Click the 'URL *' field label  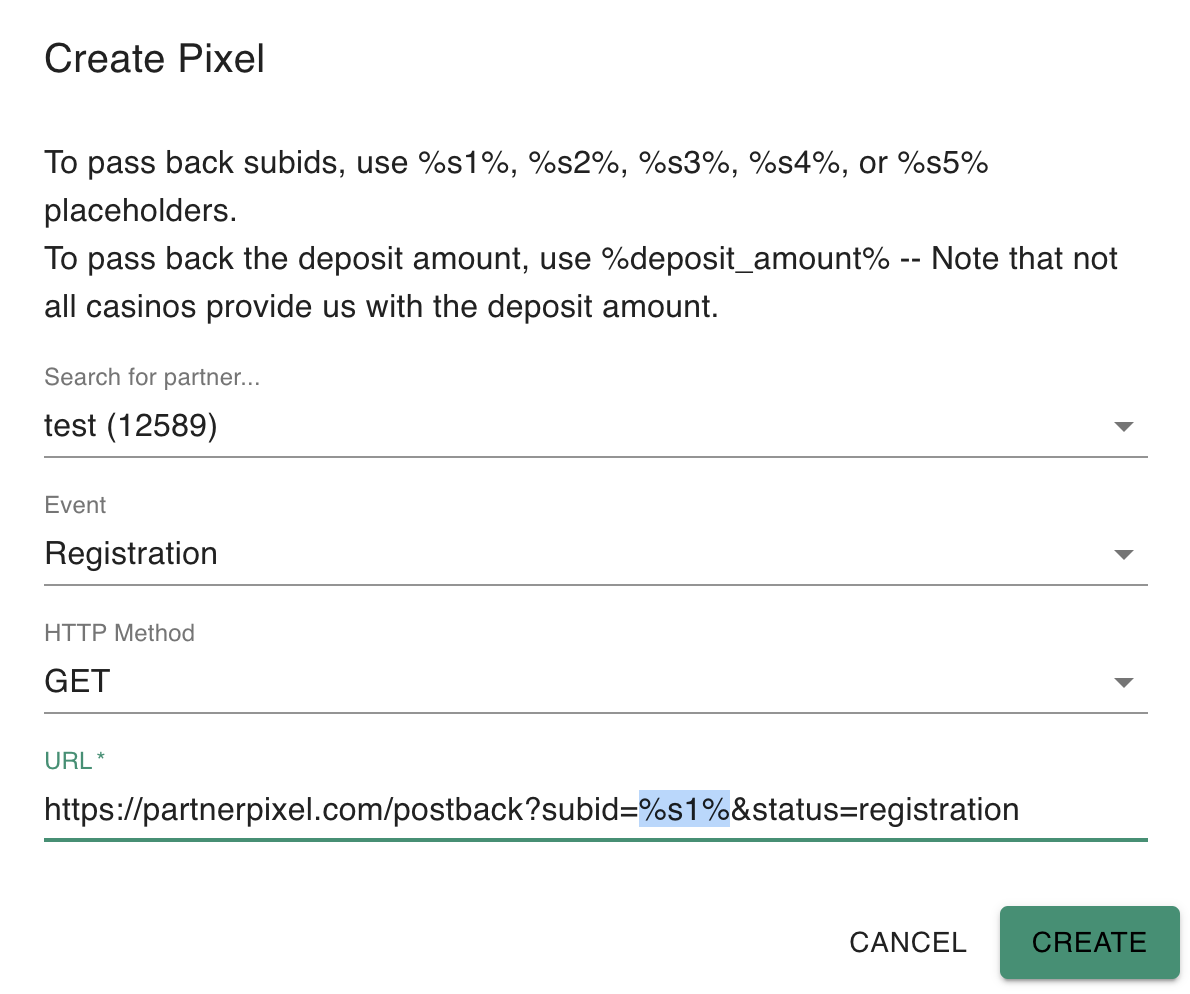(x=75, y=761)
